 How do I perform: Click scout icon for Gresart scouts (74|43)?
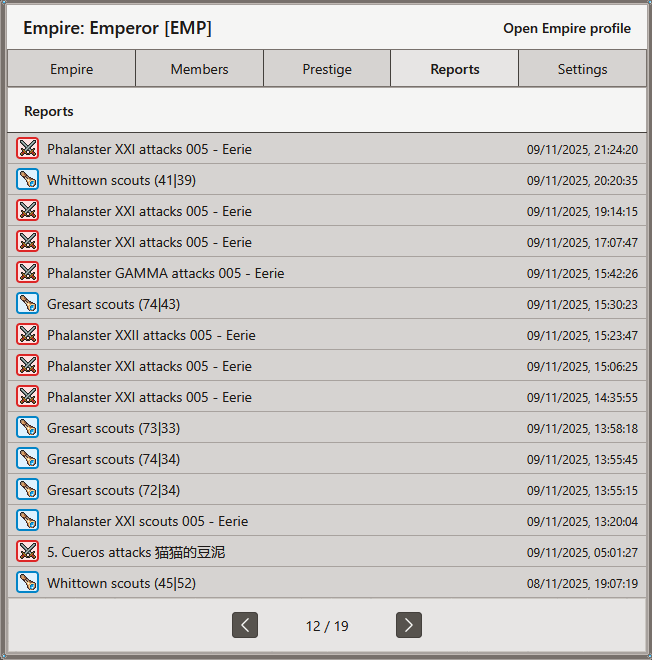(28, 303)
